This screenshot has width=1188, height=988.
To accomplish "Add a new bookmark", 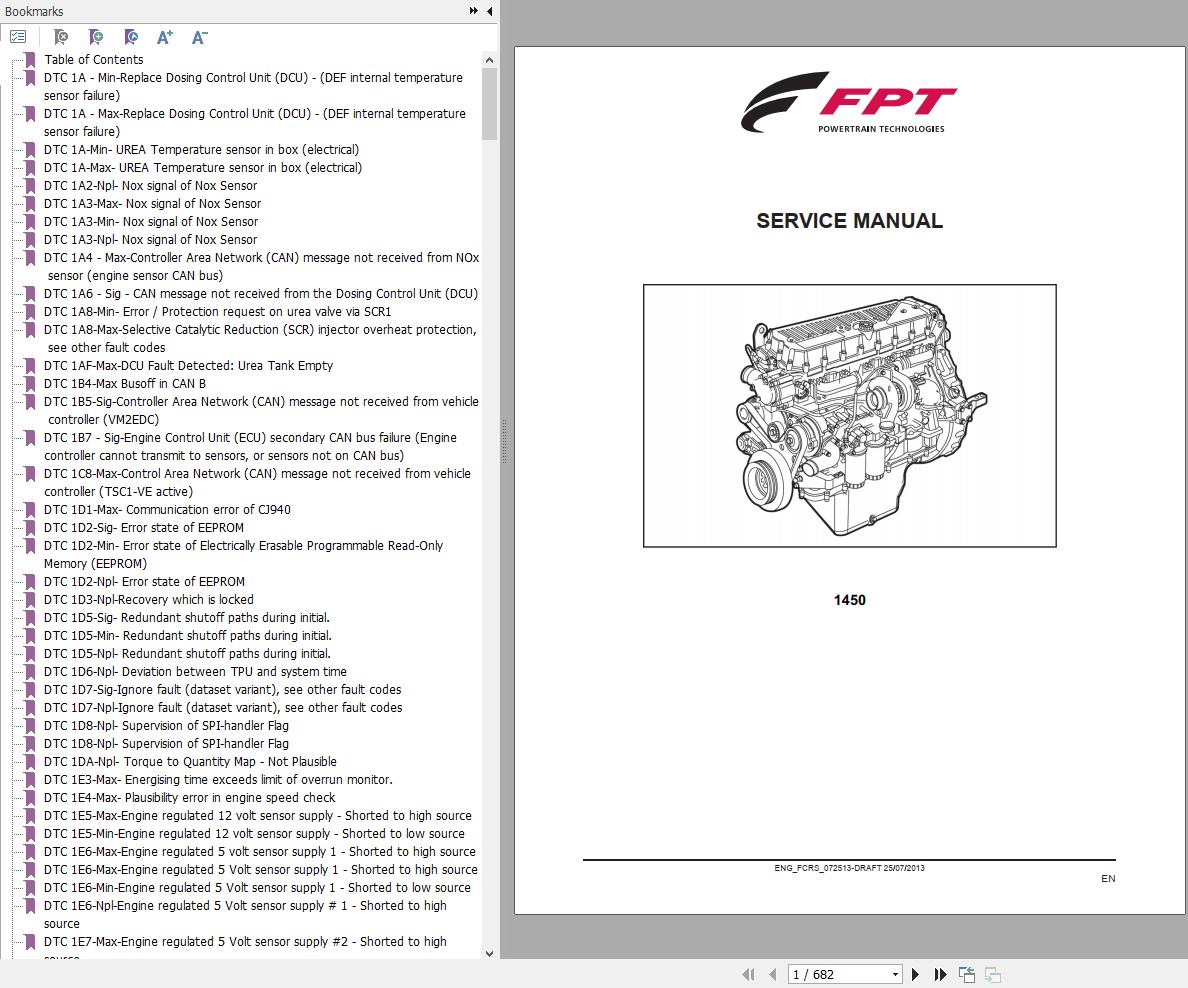I will pos(95,37).
